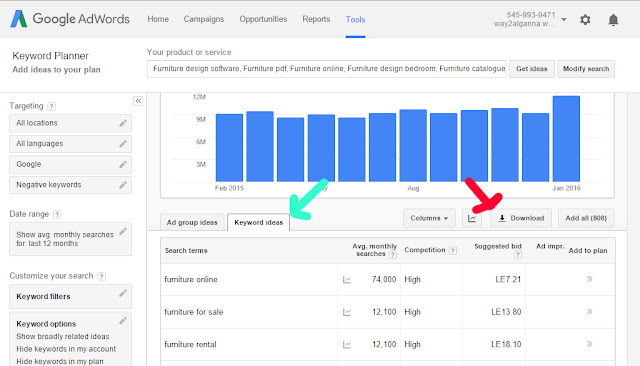Open the notifications bell
This screenshot has width=640, height=366.
[613, 20]
